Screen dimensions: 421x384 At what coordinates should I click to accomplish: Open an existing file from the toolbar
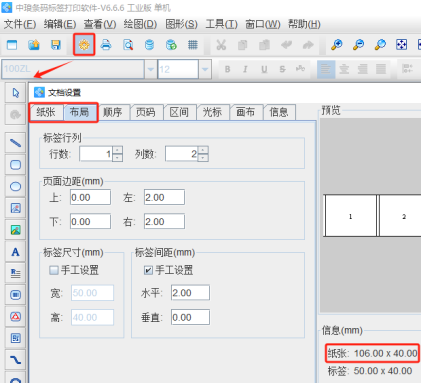coord(34,44)
